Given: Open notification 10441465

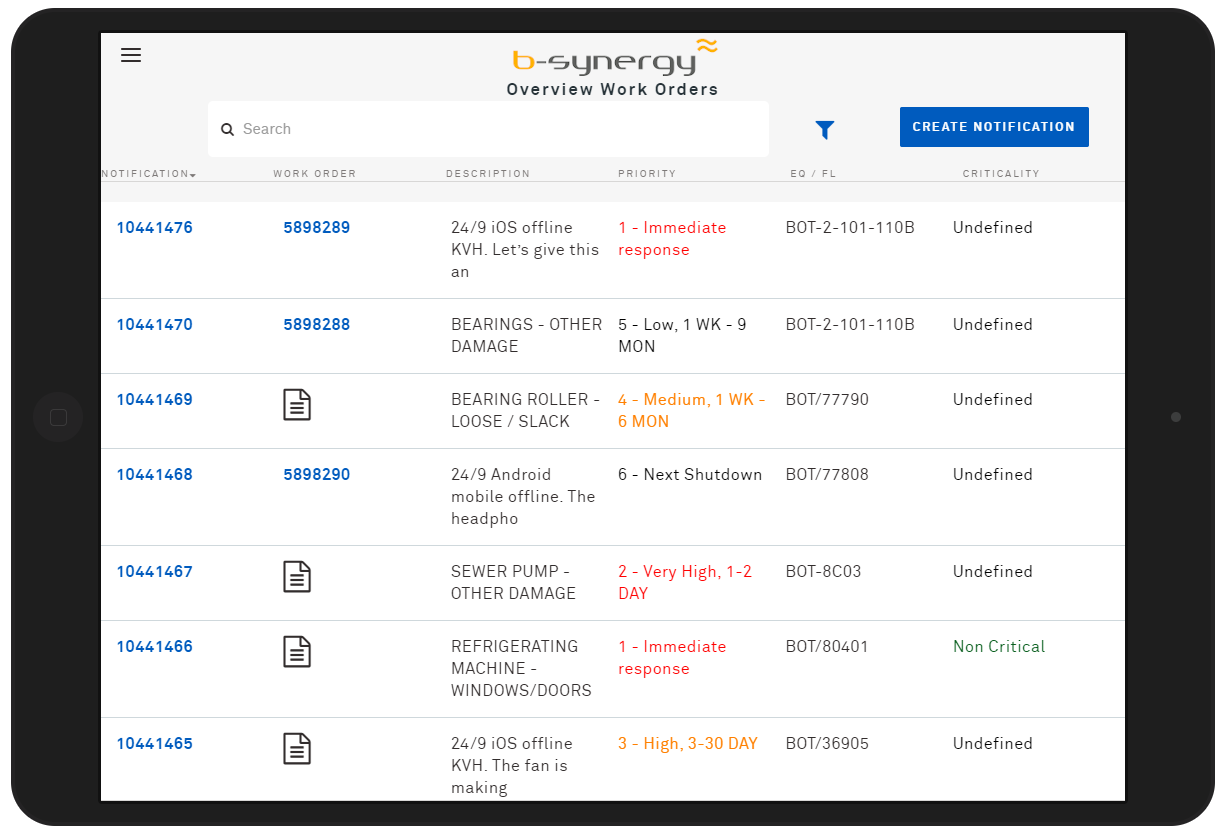Looking at the screenshot, I should click(155, 744).
